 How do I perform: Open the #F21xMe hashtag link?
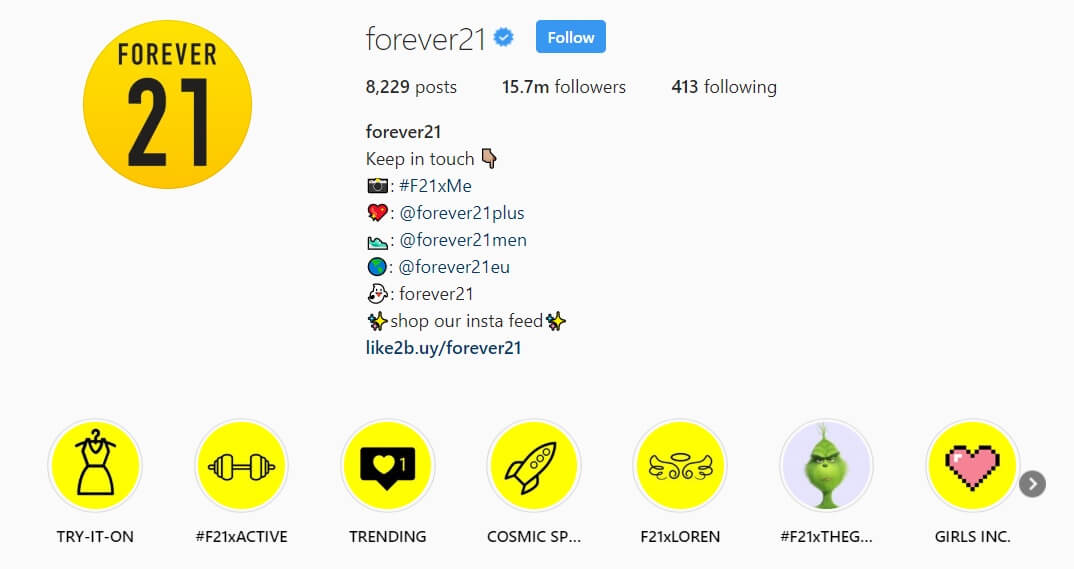click(x=436, y=186)
